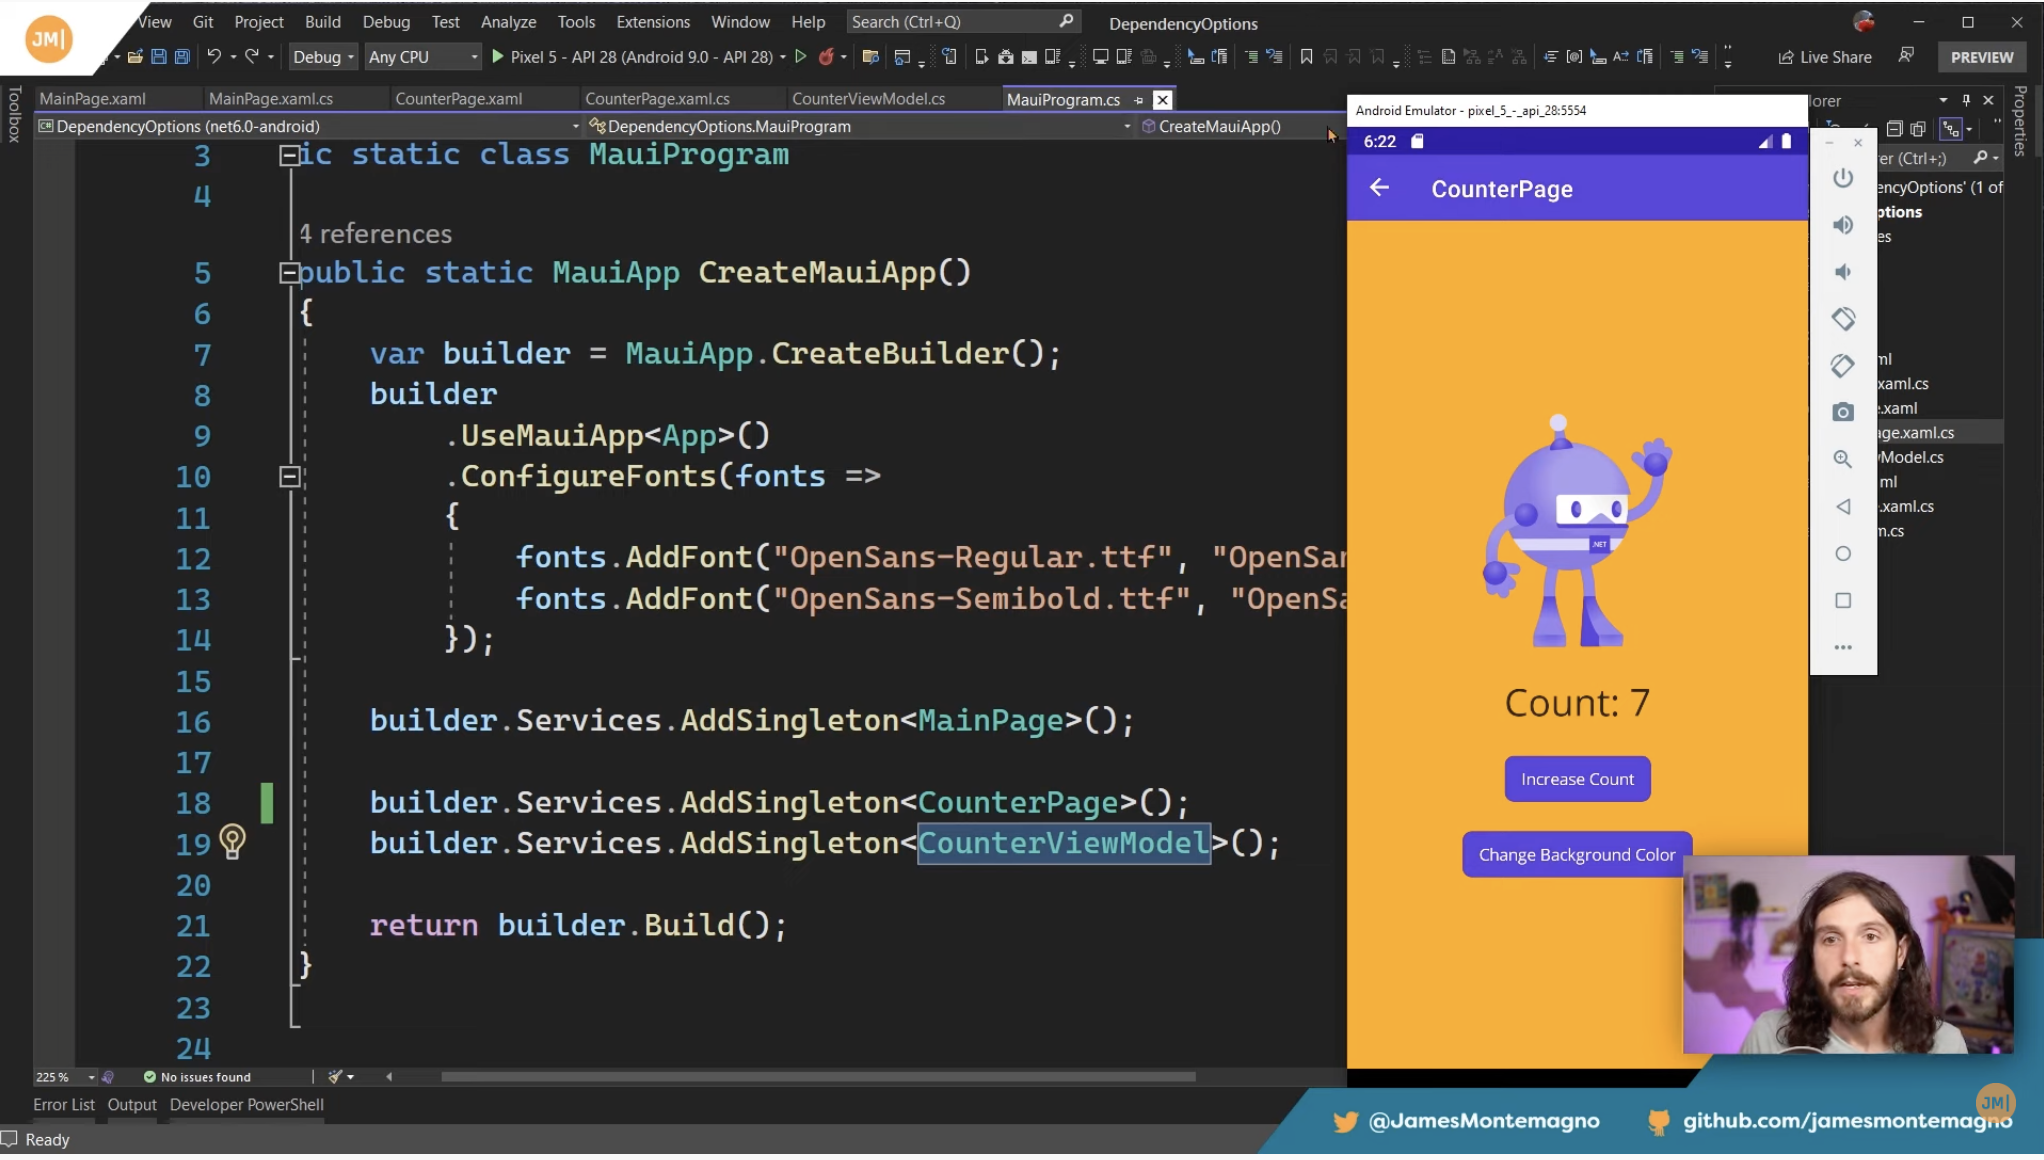Image resolution: width=2044 pixels, height=1160 pixels.
Task: Click the lightbulb quick actions icon
Action: 232,842
